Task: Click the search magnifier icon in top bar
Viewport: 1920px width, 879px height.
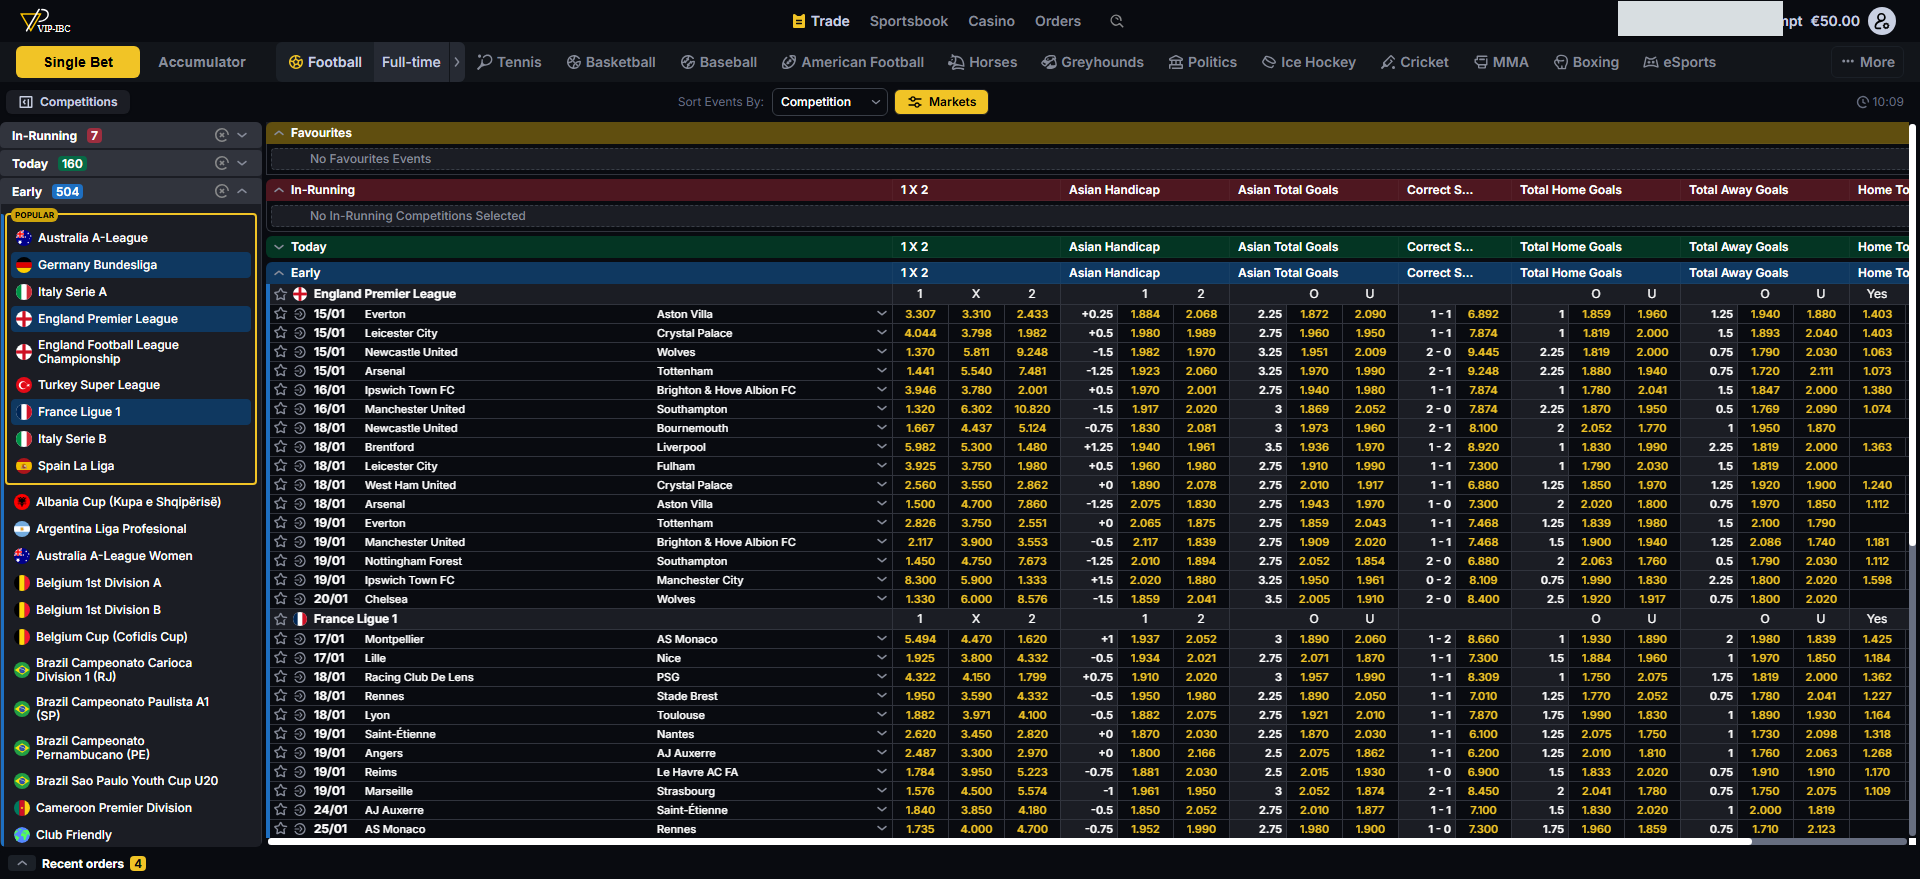Action: pyautogui.click(x=1117, y=21)
